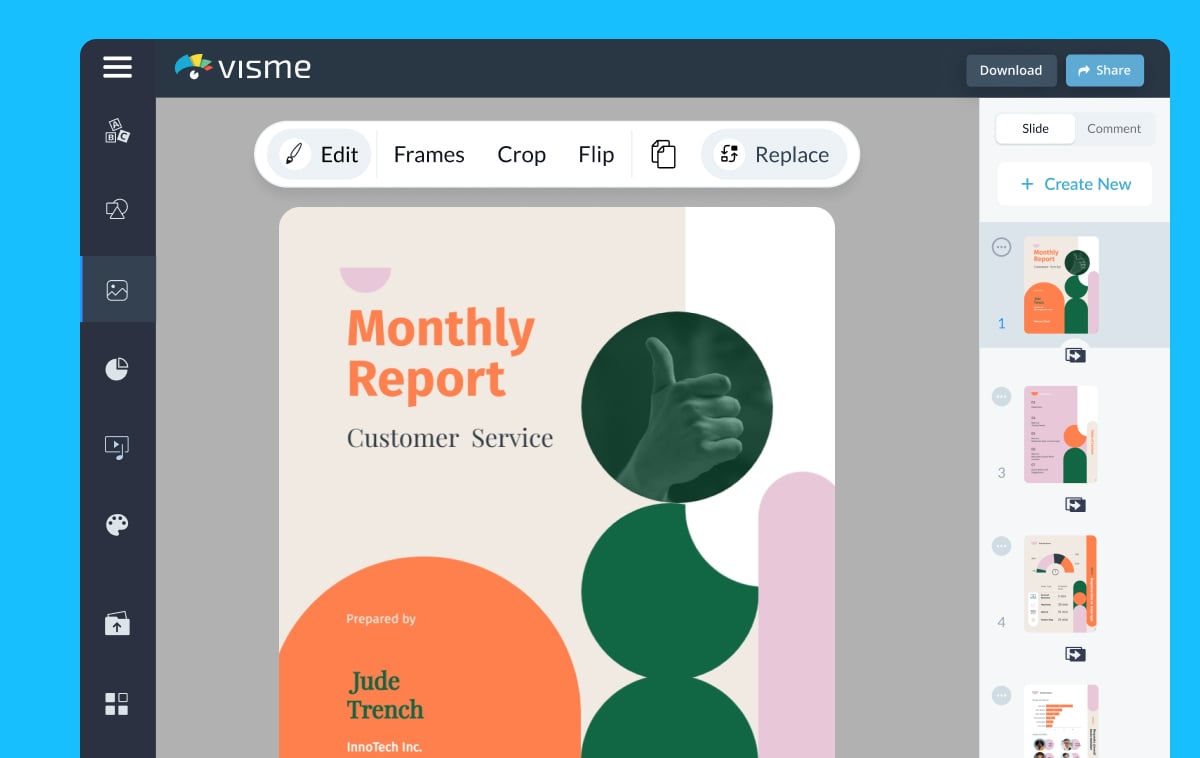
Task: Open the Data charts panel
Action: coord(117,368)
